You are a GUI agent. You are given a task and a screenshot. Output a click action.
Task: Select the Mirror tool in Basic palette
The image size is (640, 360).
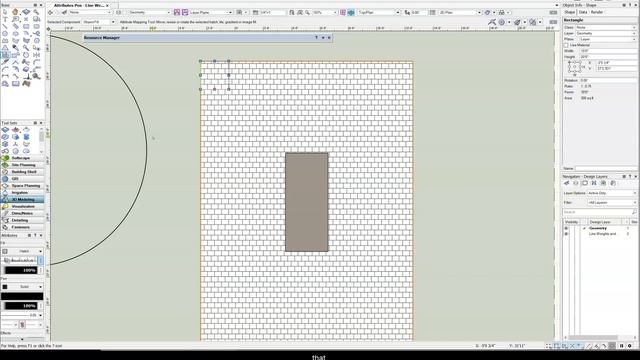pyautogui.click(x=37, y=55)
